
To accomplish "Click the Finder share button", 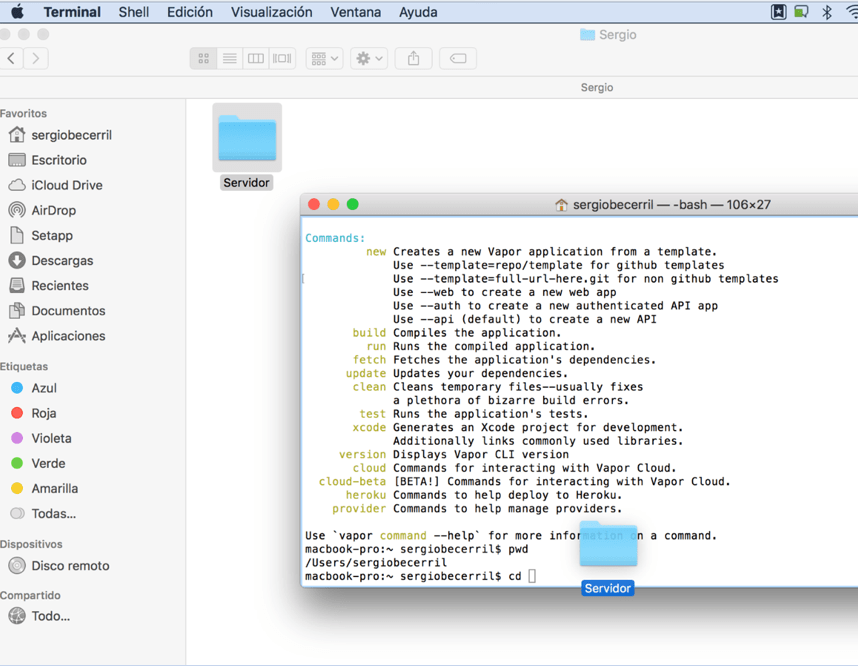I will pos(414,58).
